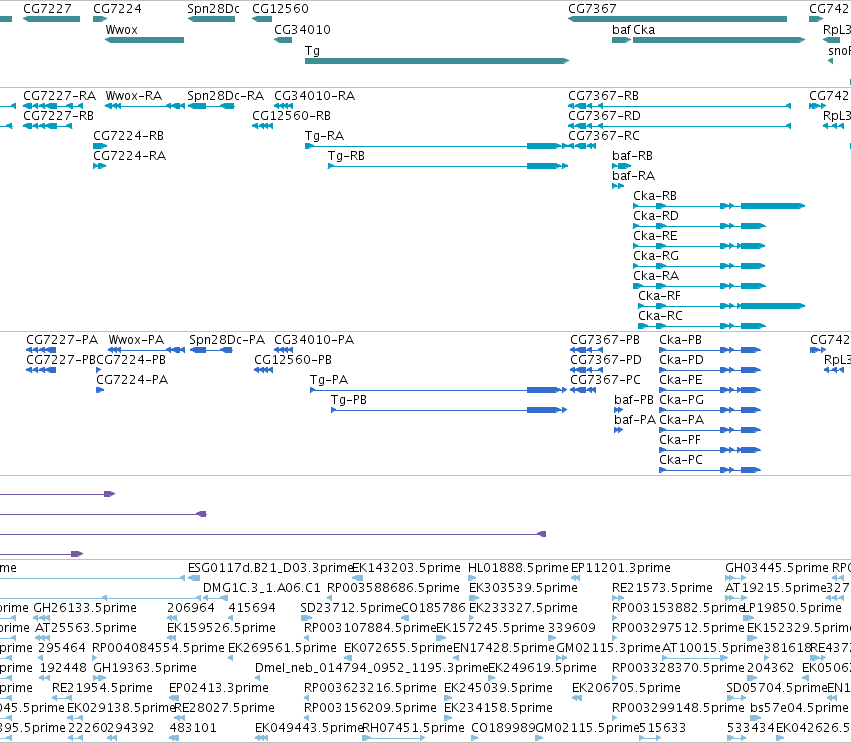Click transcript label CG7227-RB
This screenshot has height=743, width=851.
(x=59, y=116)
